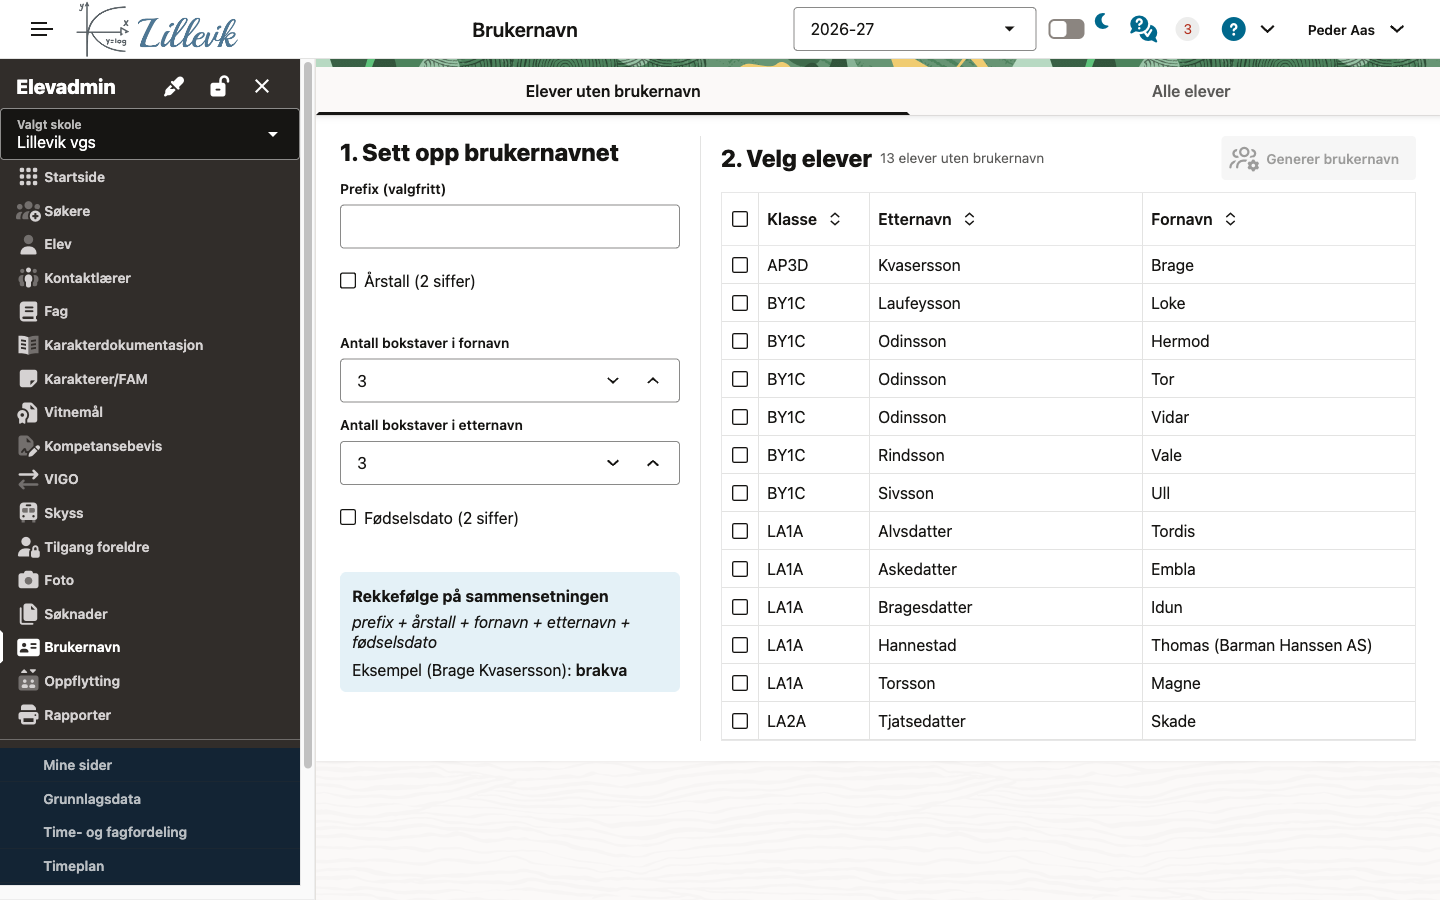Open the Peder Aas user menu
This screenshot has width=1440, height=900.
1356,29
